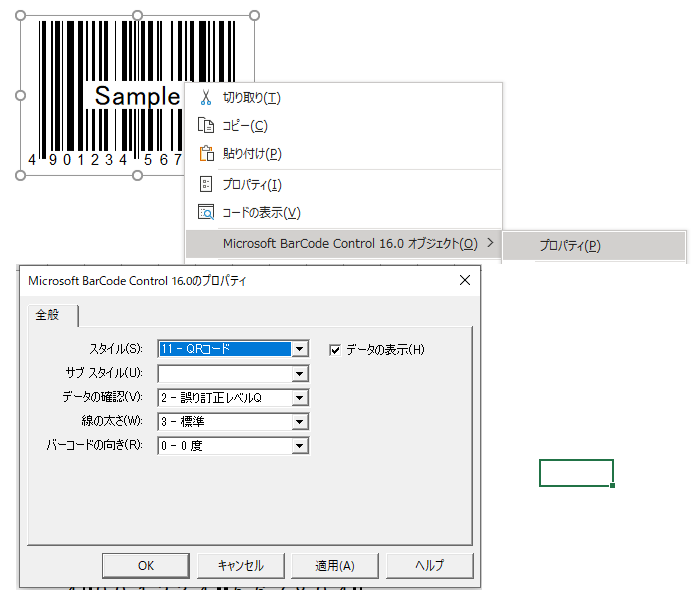Click the scissors Cut icon
This screenshot has width=694, height=610.
pyautogui.click(x=206, y=97)
